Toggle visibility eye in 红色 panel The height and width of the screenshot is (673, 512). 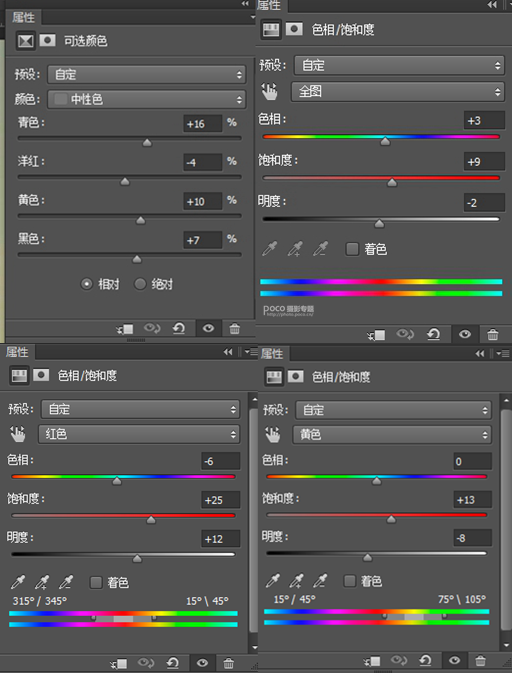(x=202, y=663)
